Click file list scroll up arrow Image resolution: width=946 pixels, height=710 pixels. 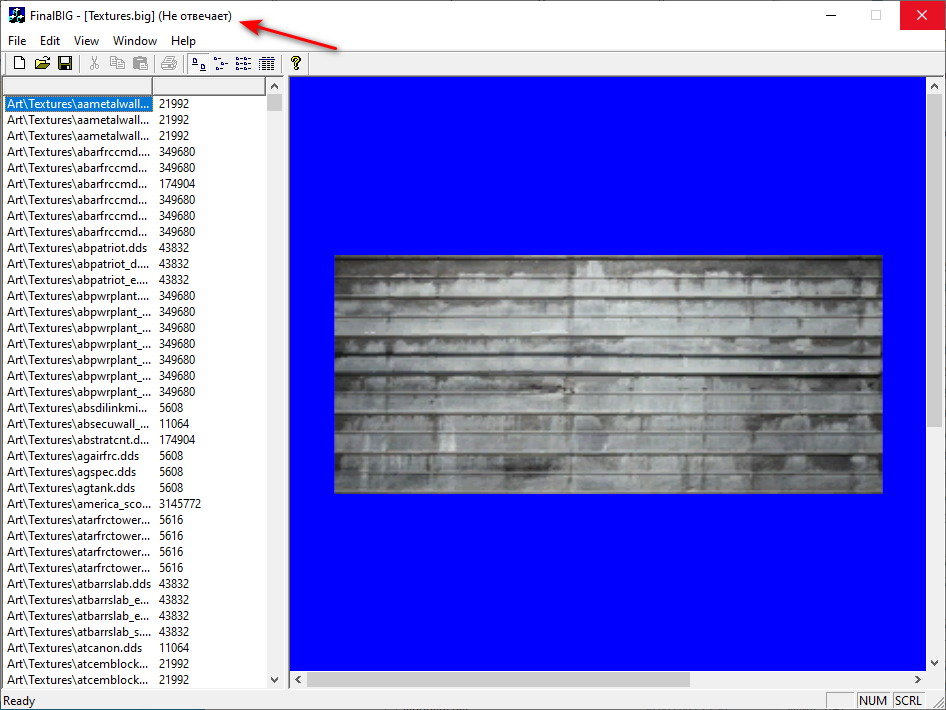(275, 86)
